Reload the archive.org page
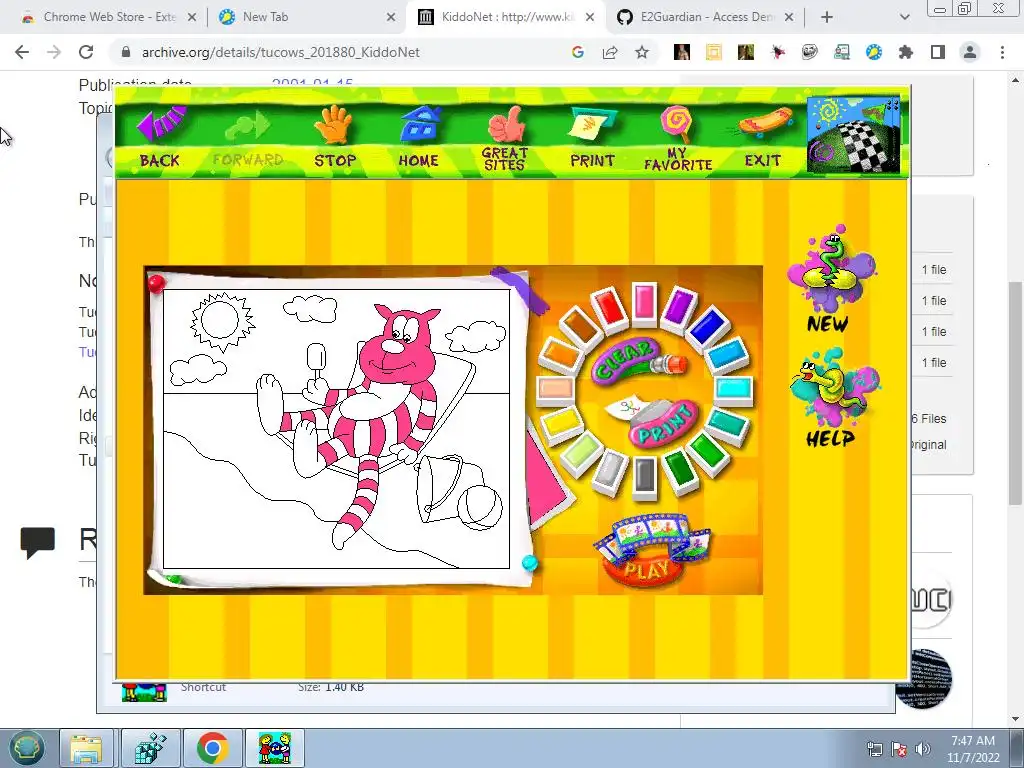Screen dimensions: 1024x768 86,52
